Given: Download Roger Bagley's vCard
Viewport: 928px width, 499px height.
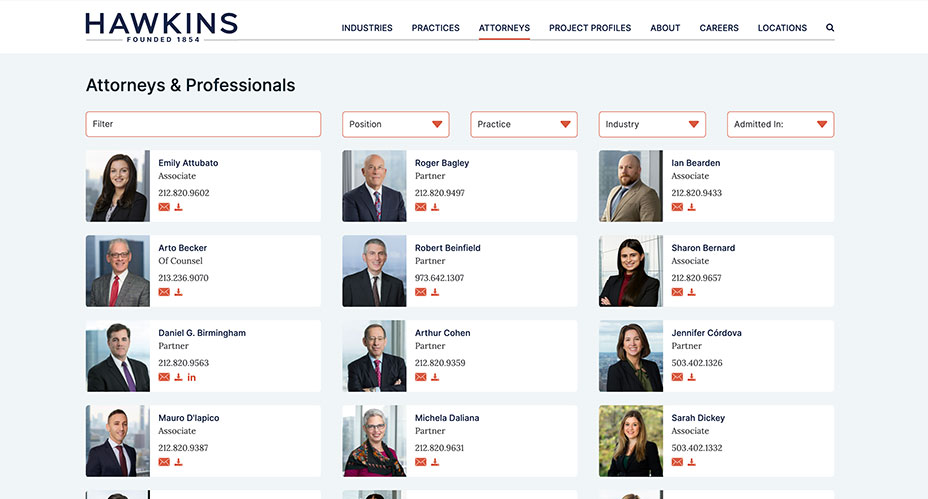Looking at the screenshot, I should tap(435, 207).
